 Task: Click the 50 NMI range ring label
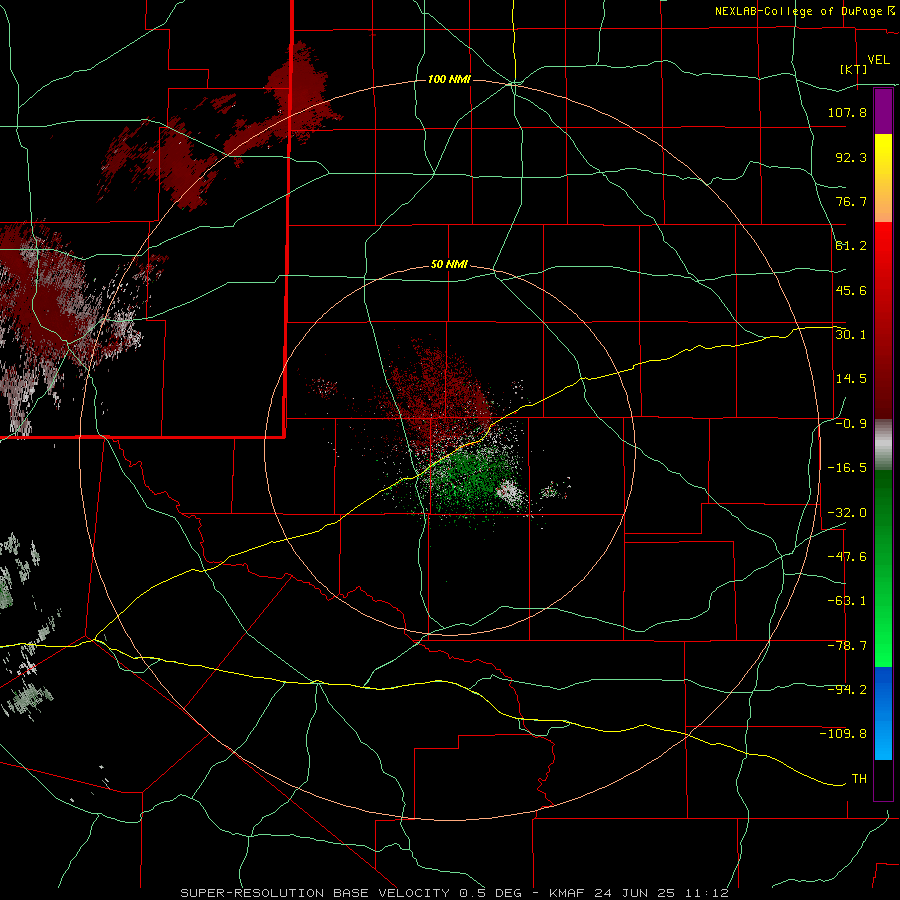pyautogui.click(x=449, y=265)
